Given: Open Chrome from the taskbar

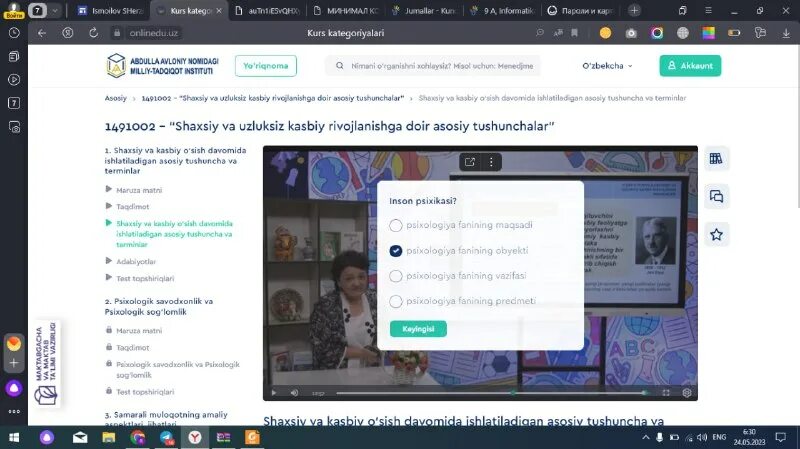Looking at the screenshot, I should 137,438.
